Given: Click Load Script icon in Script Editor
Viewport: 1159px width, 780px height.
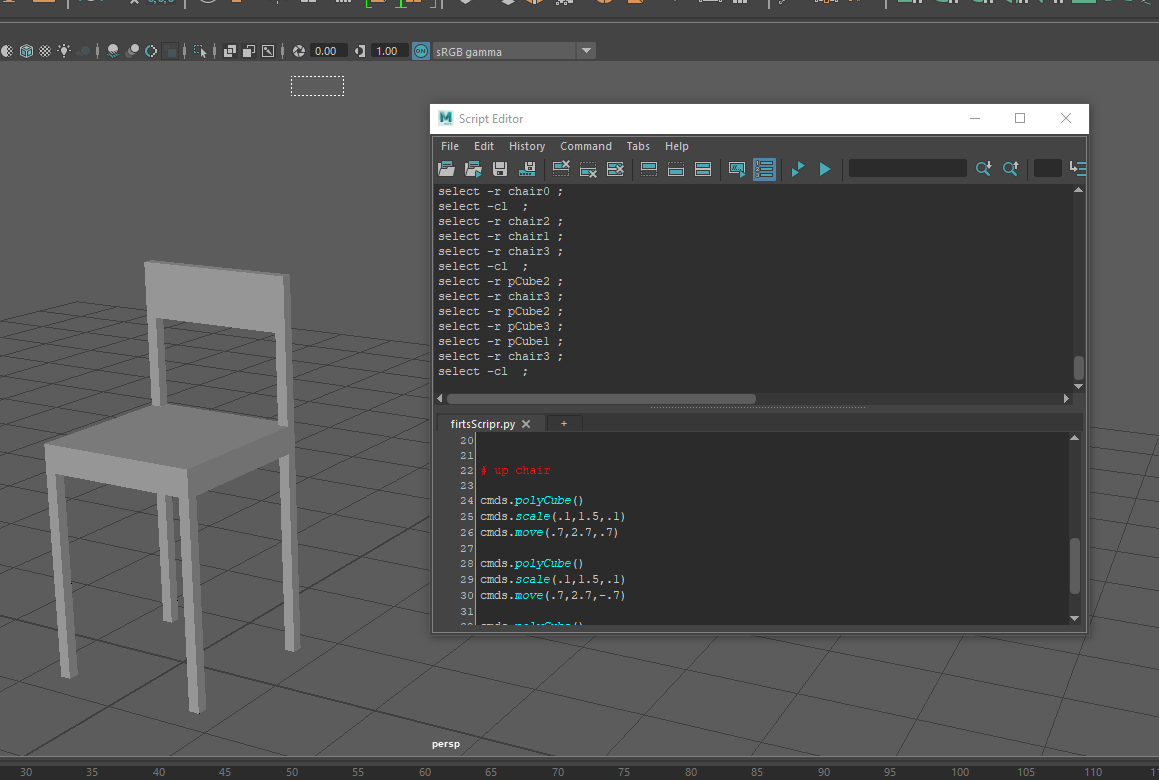Looking at the screenshot, I should pyautogui.click(x=446, y=169).
